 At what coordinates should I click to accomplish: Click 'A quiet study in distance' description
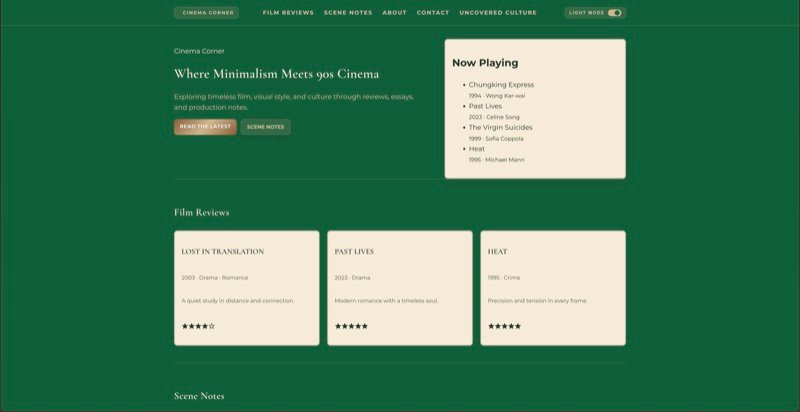coord(238,301)
